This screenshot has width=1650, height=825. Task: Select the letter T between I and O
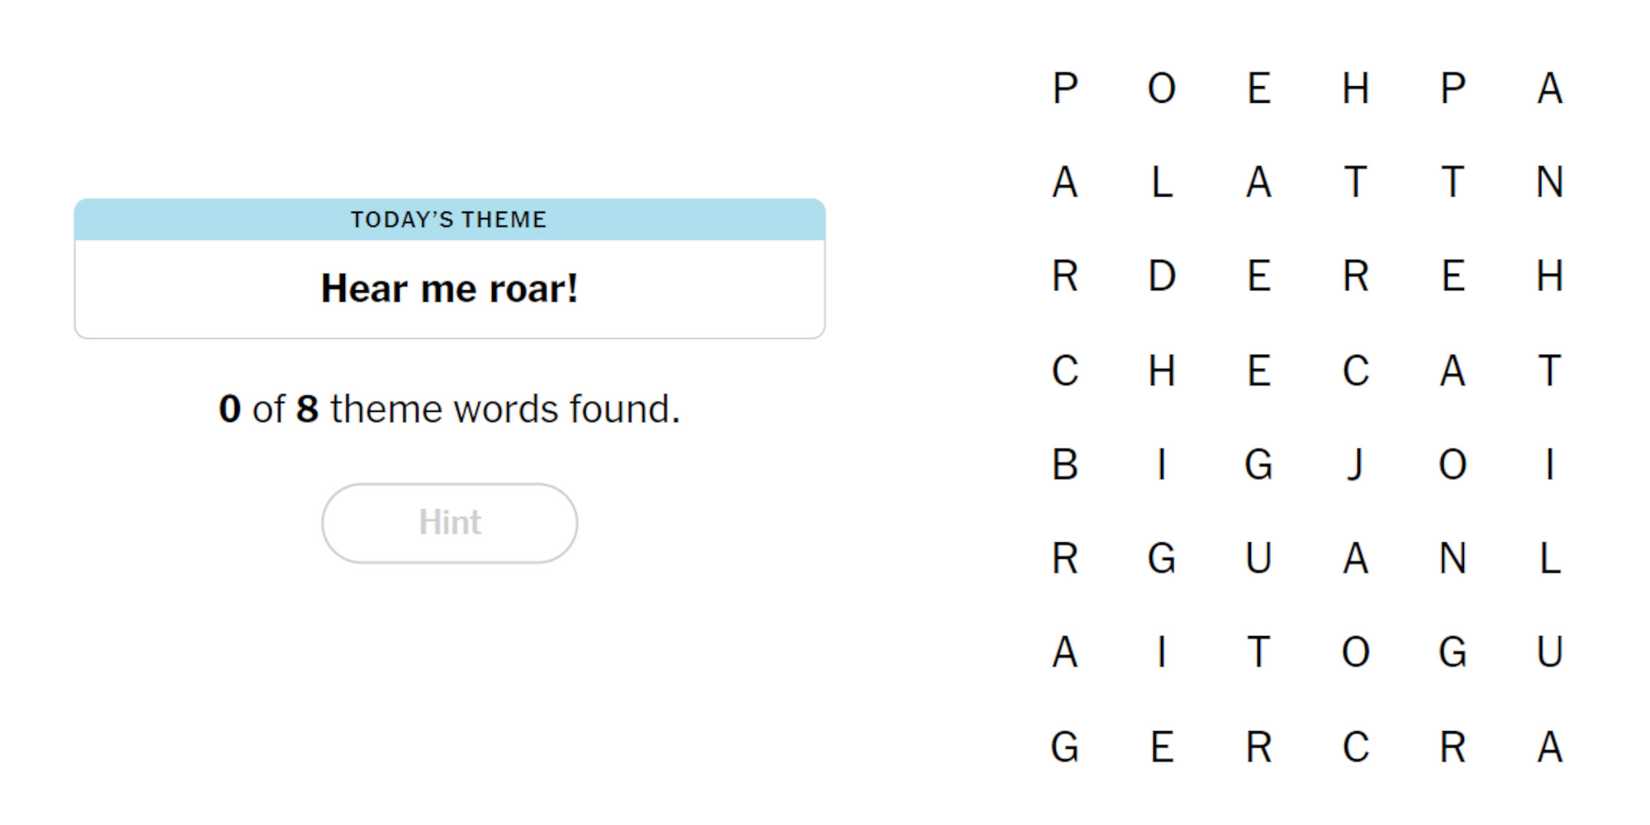click(x=1258, y=652)
